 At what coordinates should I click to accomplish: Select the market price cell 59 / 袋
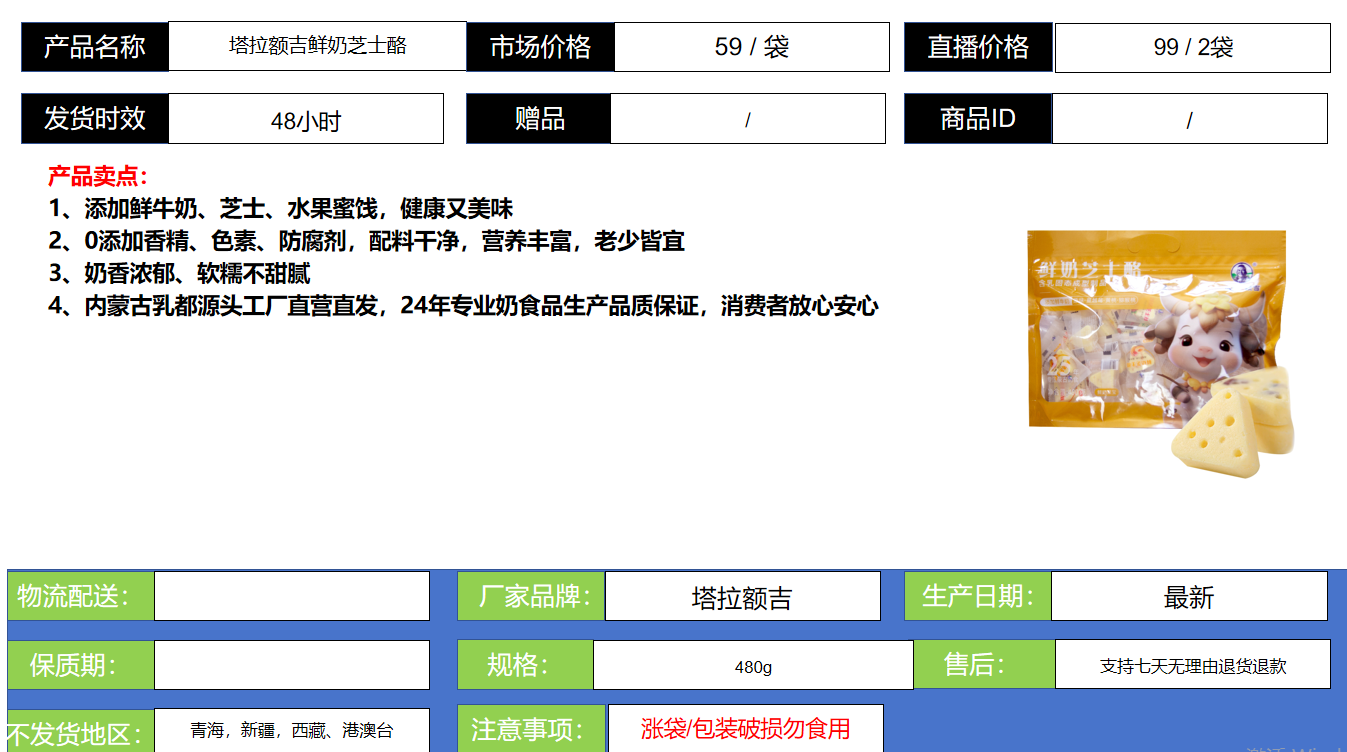click(x=751, y=47)
